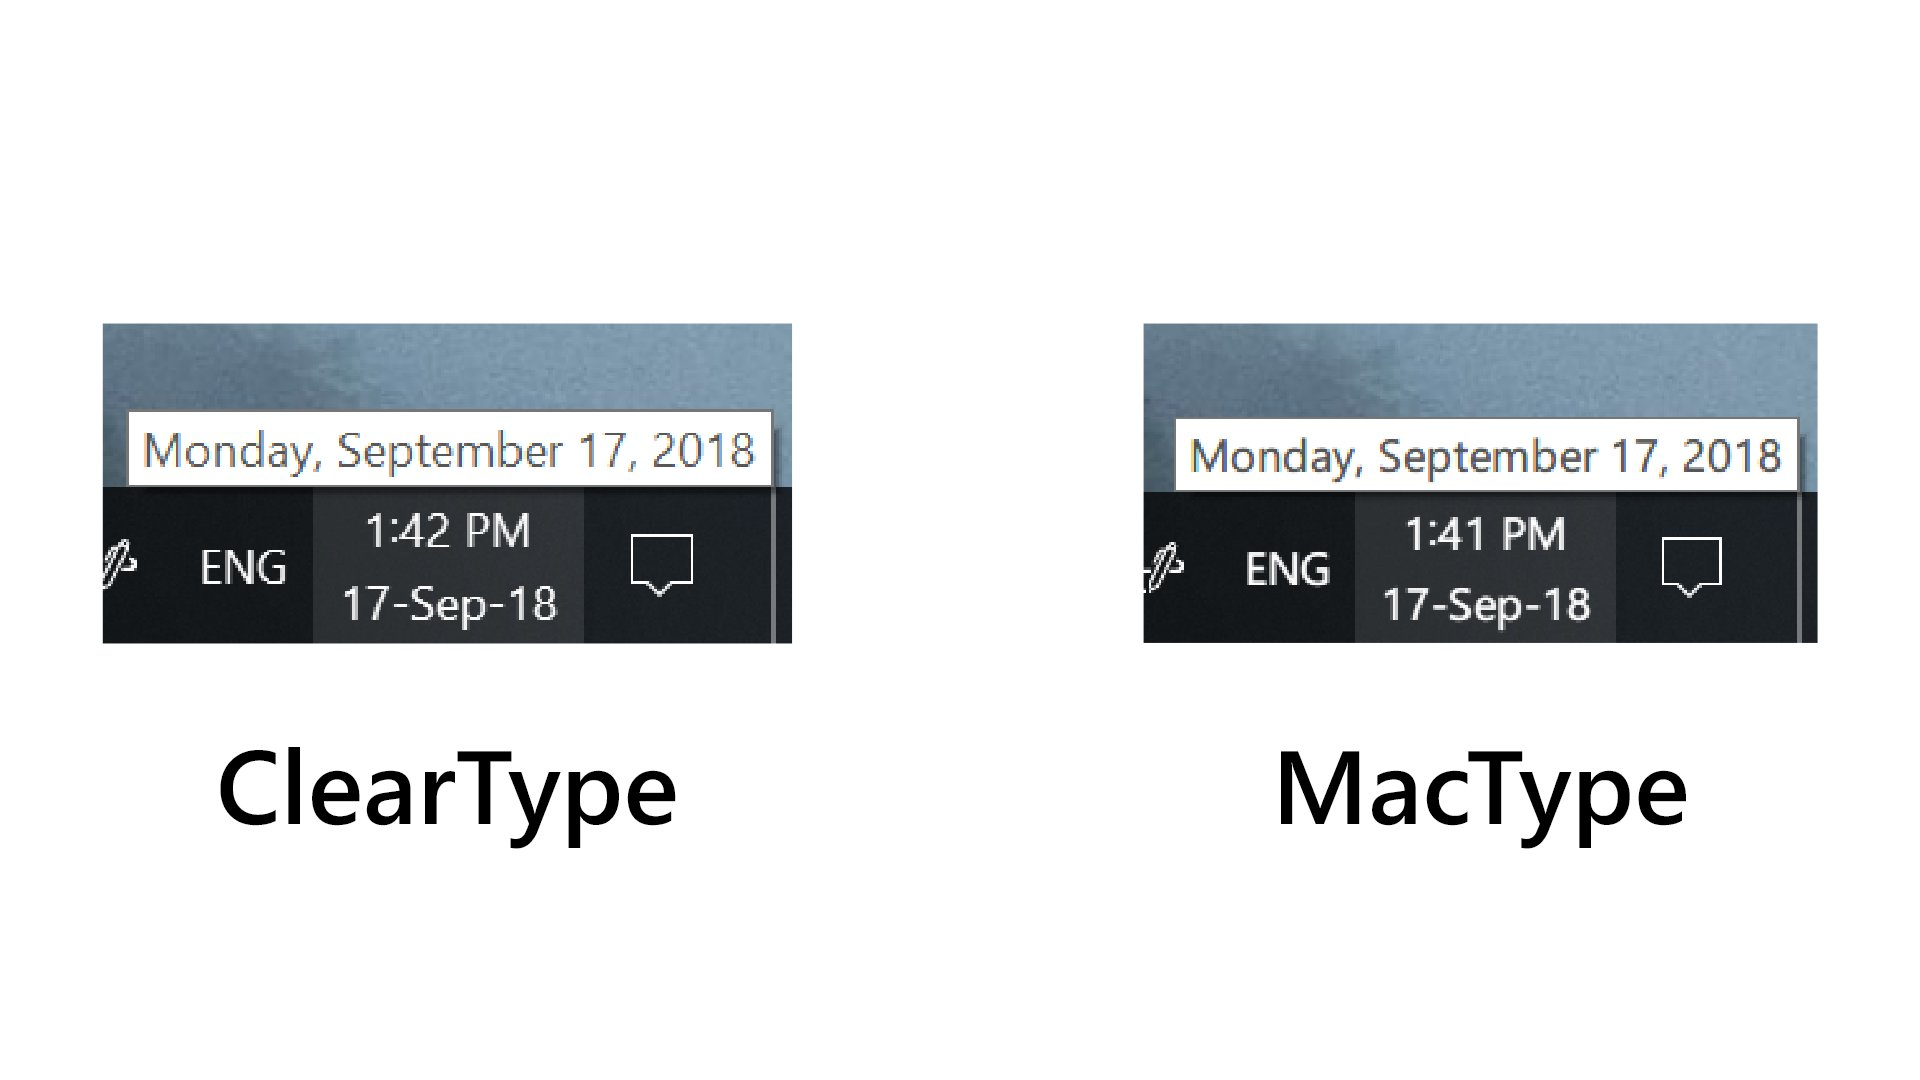The width and height of the screenshot is (1920, 1080).
Task: Click Show Desktop sliver in ClearType taskbar
Action: [783, 567]
